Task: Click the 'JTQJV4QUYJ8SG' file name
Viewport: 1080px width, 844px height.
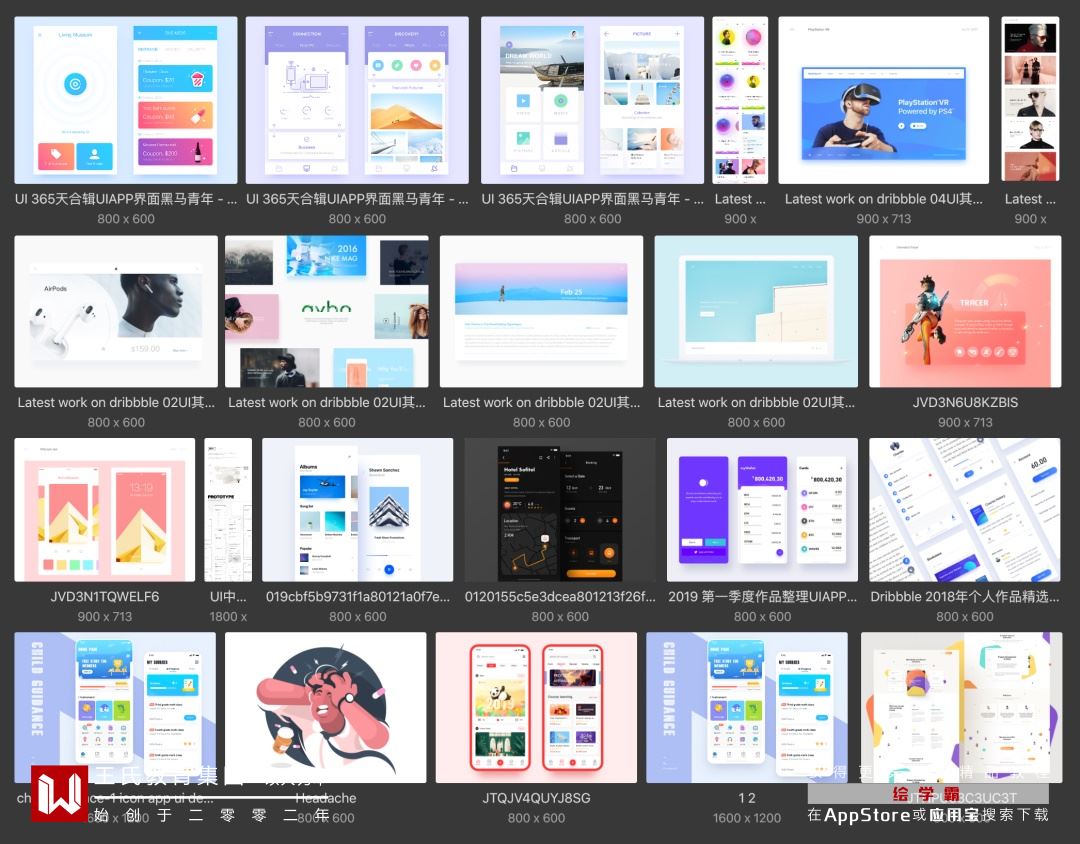Action: (x=537, y=799)
